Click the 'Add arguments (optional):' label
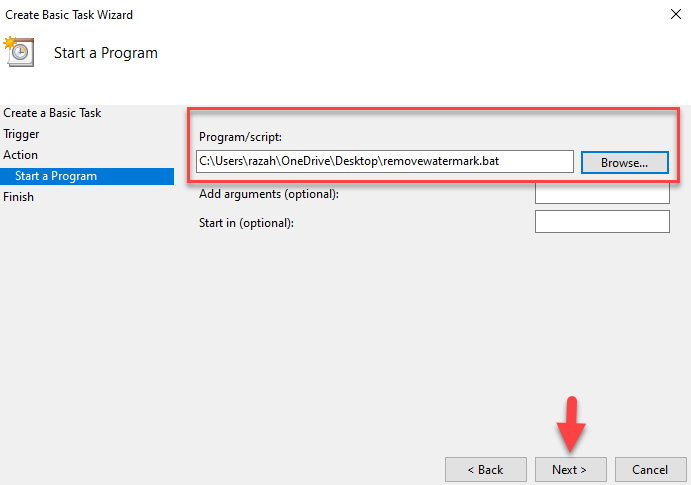Viewport: 691px width, 485px height. tap(269, 193)
